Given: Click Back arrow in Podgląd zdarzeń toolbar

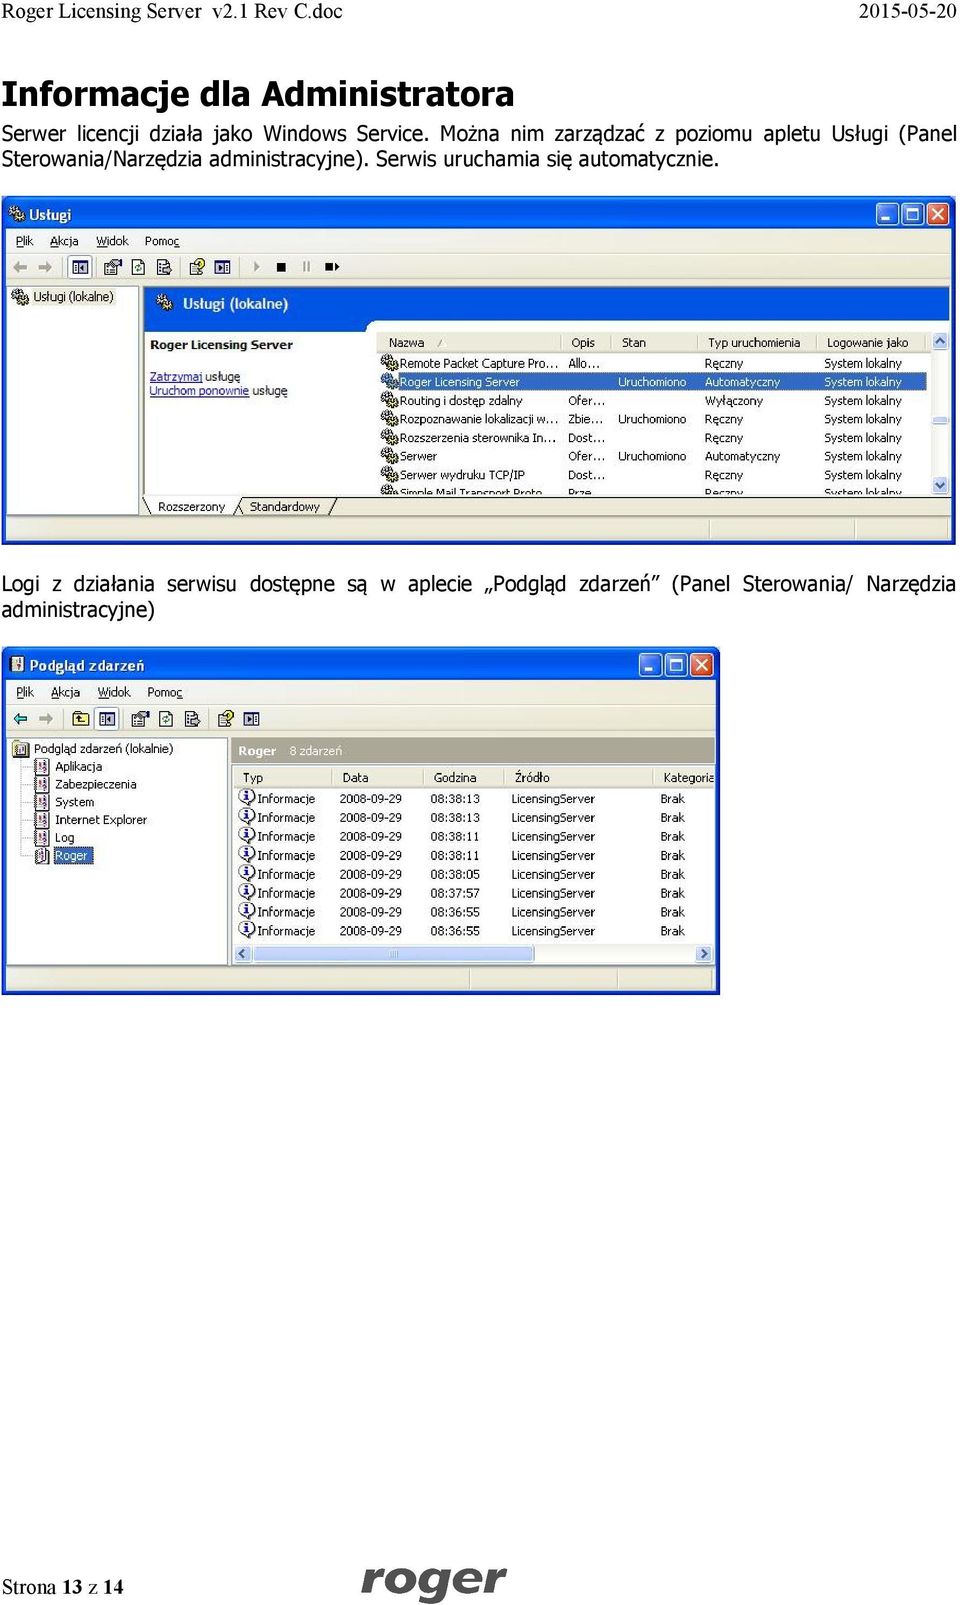Looking at the screenshot, I should (20, 719).
